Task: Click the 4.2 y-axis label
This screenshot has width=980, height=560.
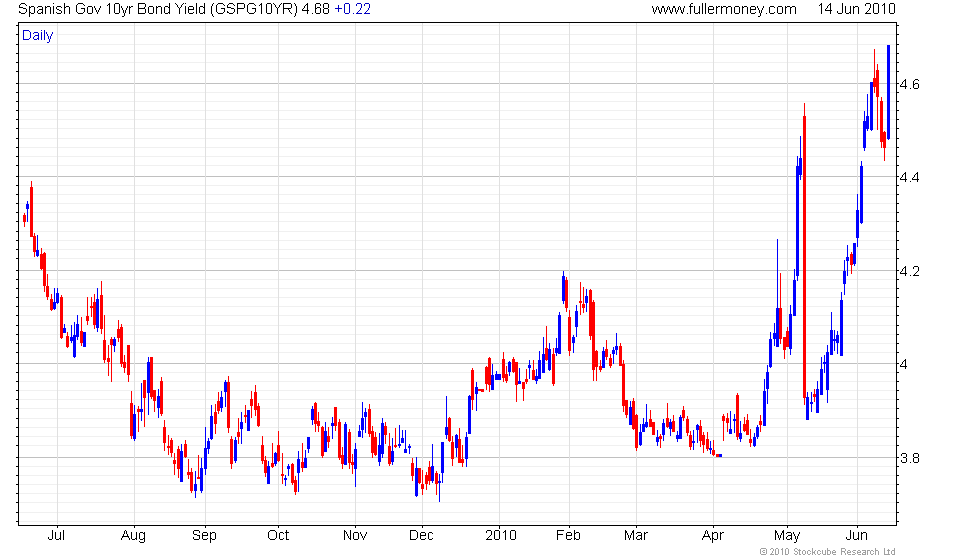Action: (909, 271)
